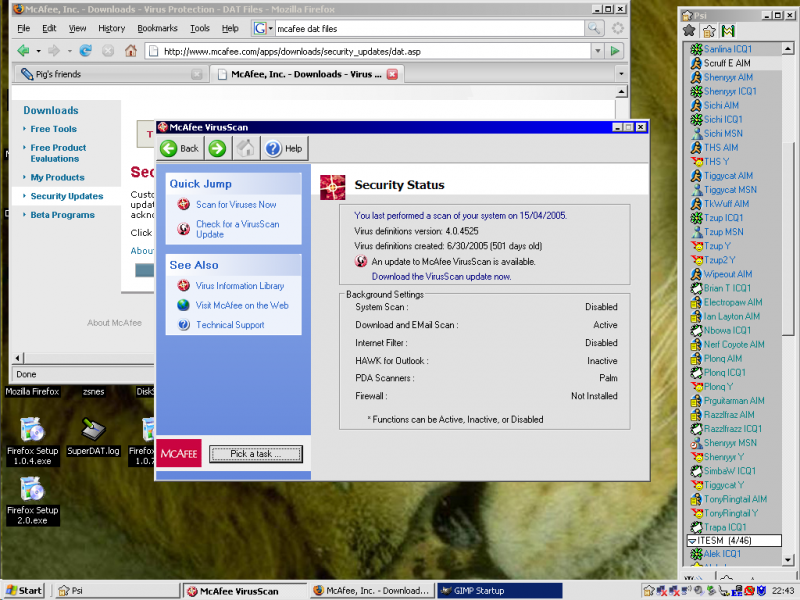Open the Bookmarks menu in Firefox
Screen dimensions: 800x600
157,29
